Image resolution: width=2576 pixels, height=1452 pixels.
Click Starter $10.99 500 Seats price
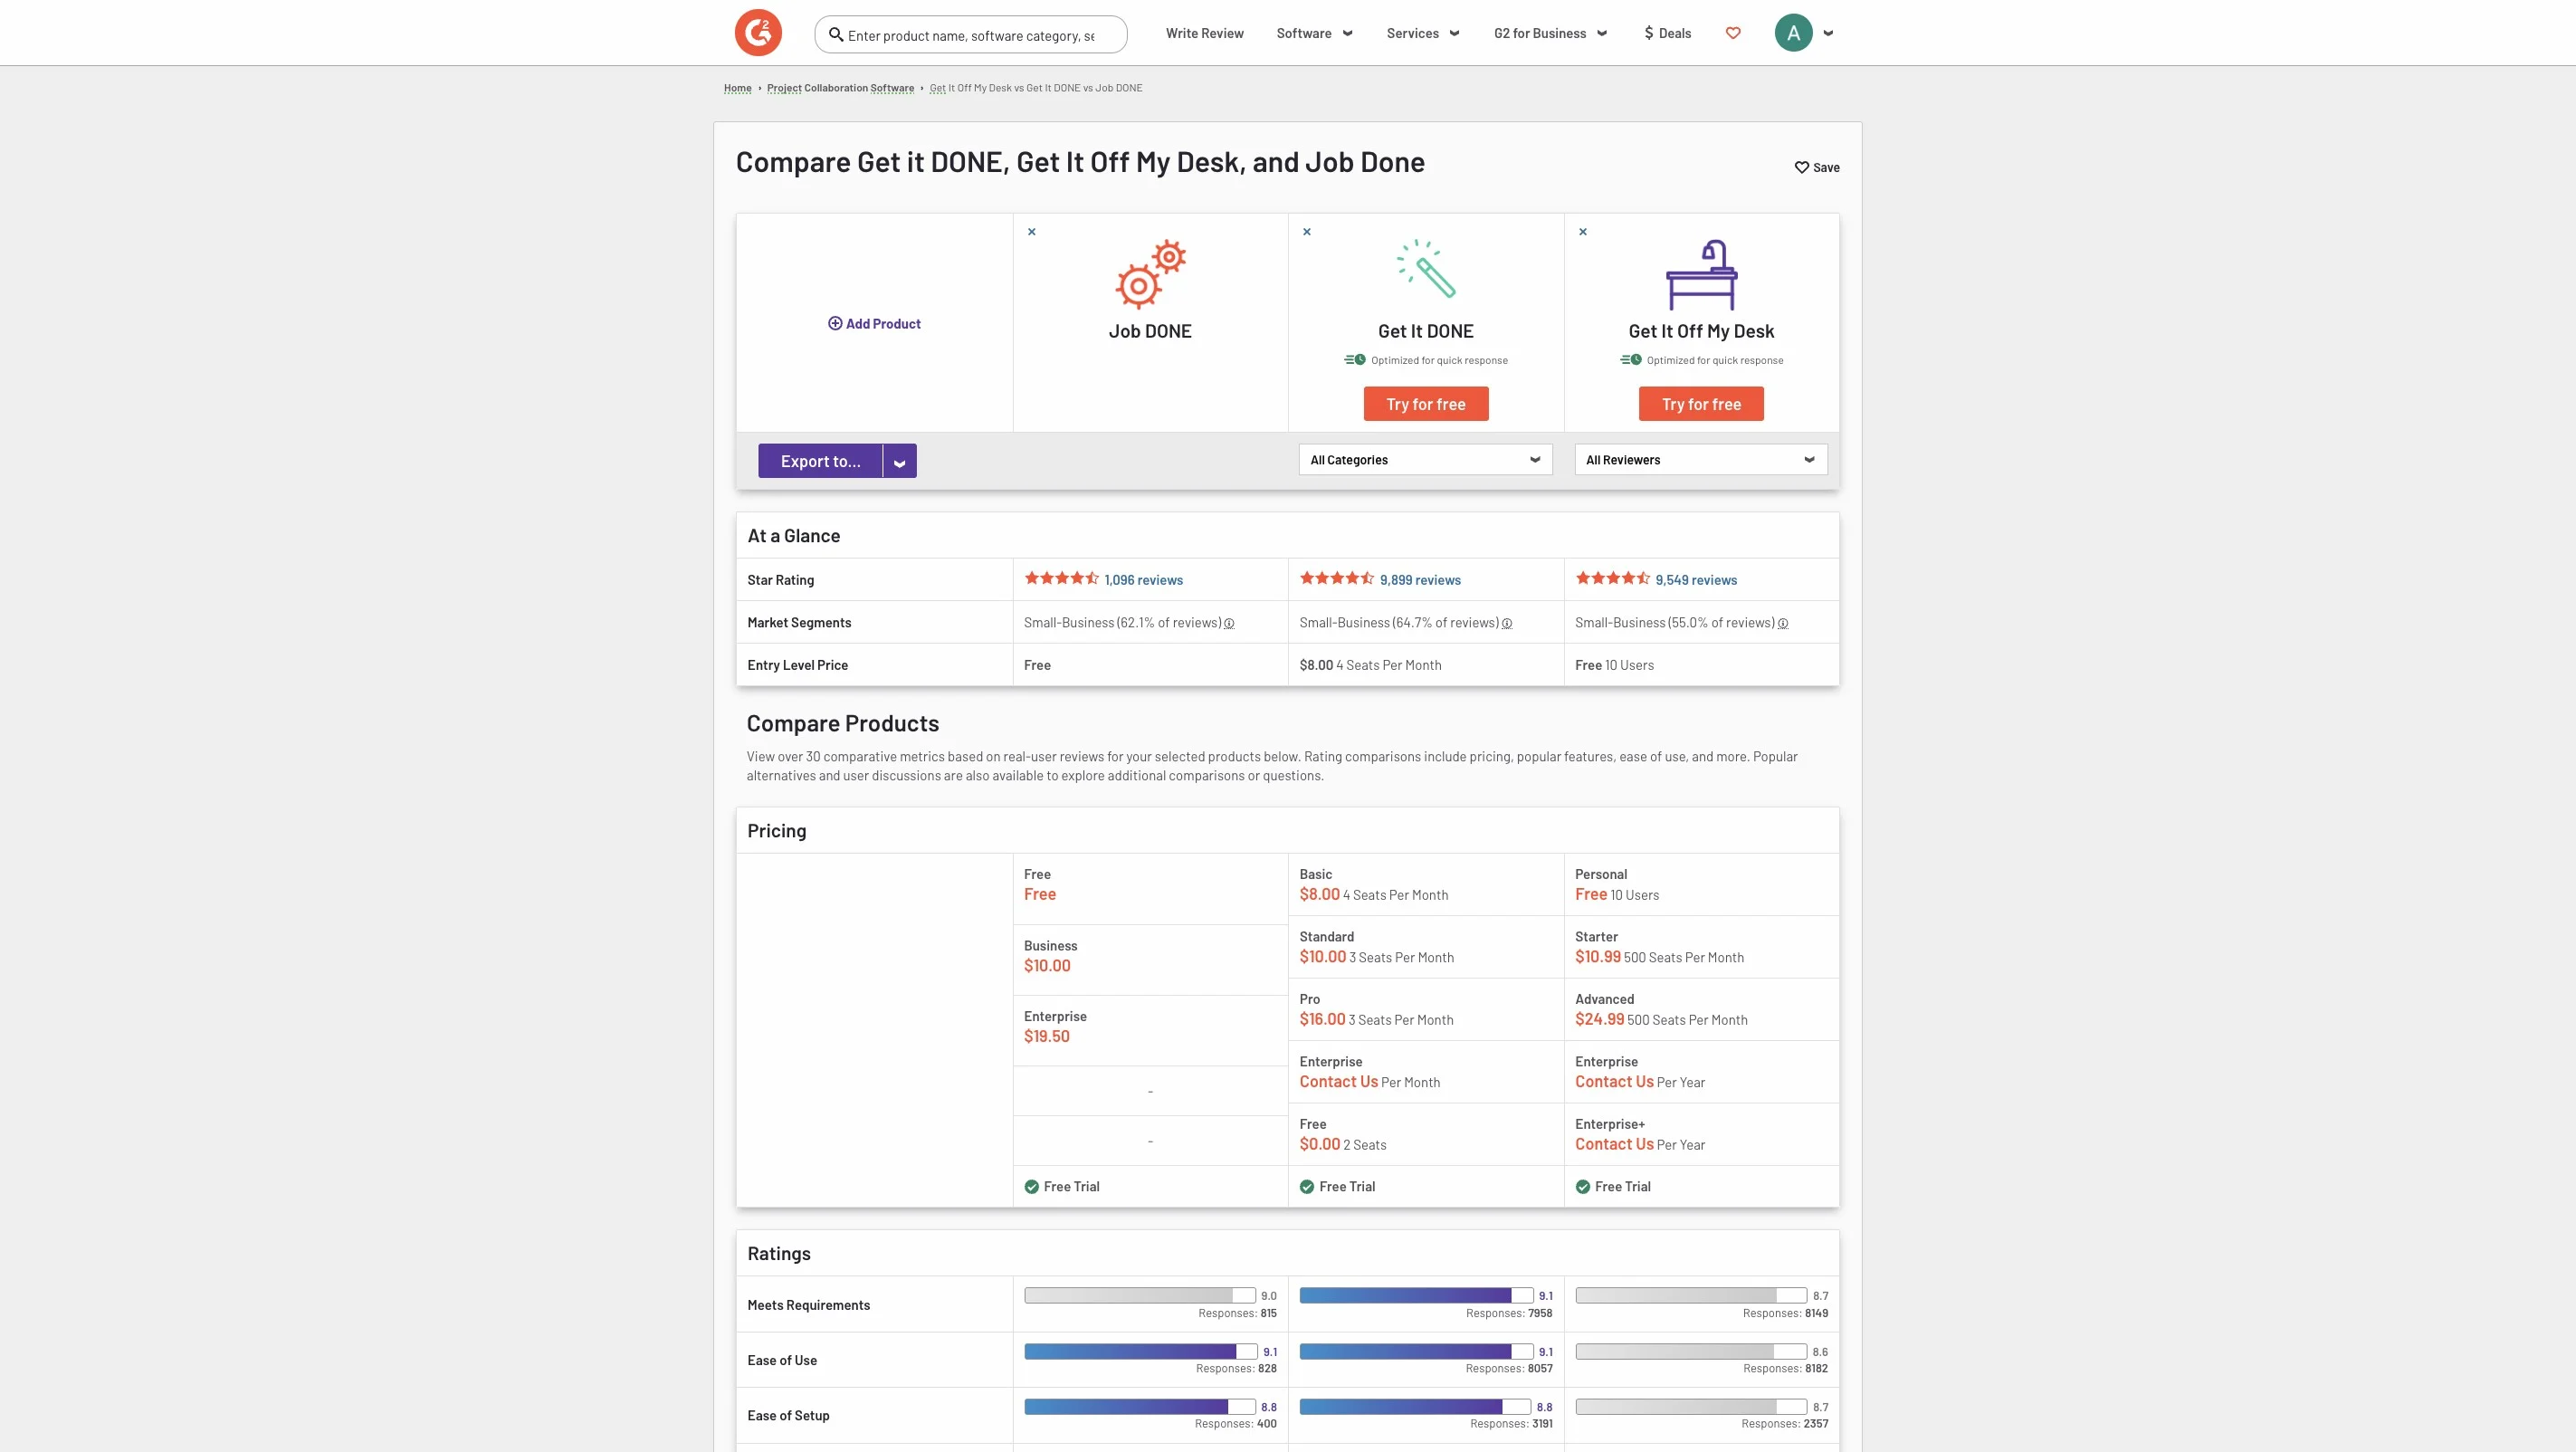tap(1659, 957)
